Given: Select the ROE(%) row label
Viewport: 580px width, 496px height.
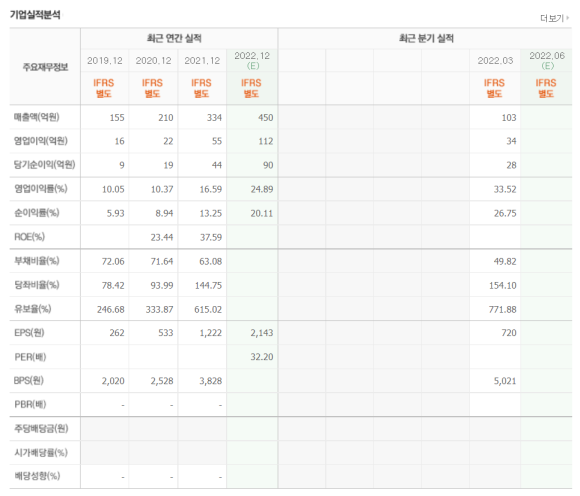Looking at the screenshot, I should 30,237.
